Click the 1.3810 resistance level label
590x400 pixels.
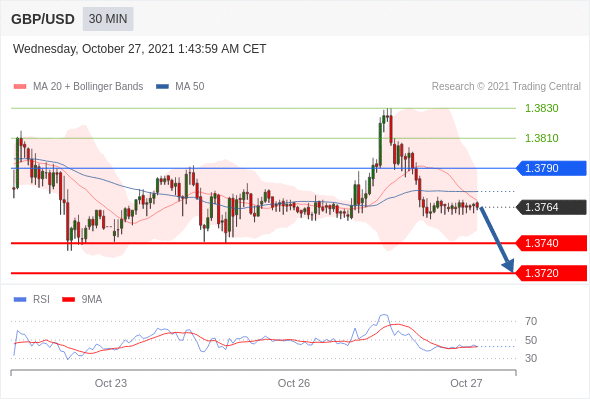(x=542, y=138)
